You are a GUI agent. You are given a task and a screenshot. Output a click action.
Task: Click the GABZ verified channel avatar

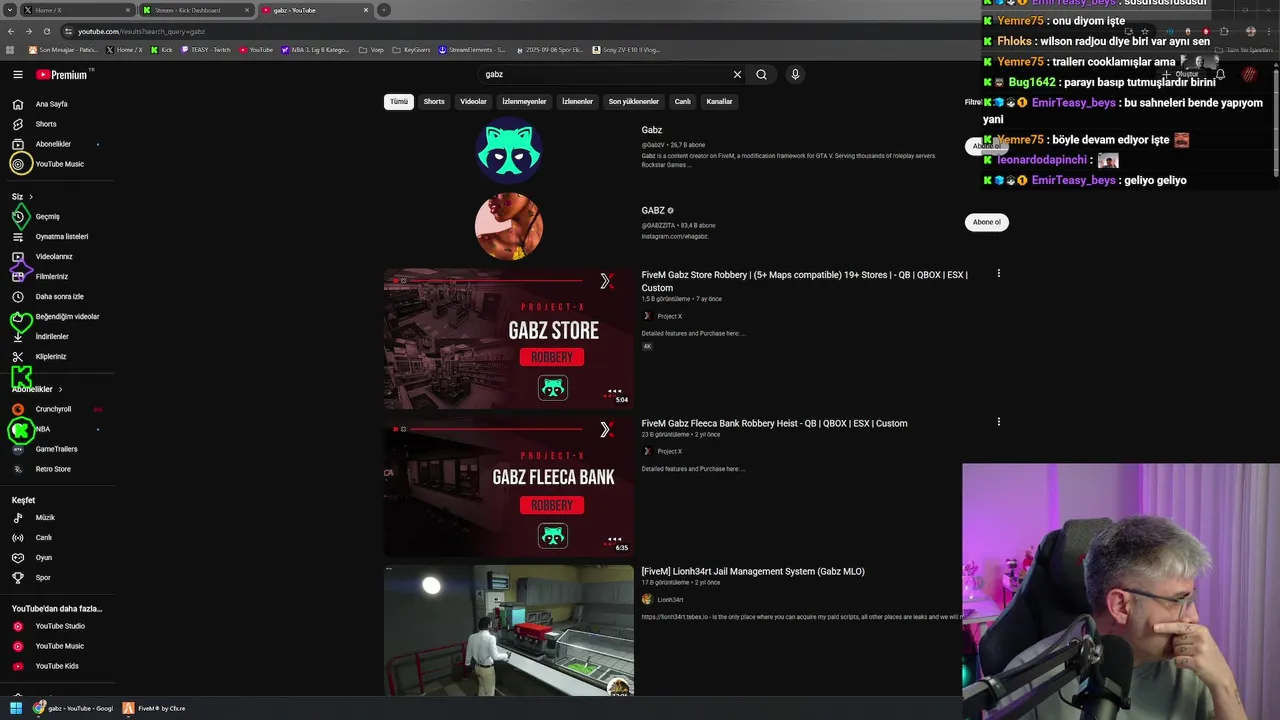[509, 226]
